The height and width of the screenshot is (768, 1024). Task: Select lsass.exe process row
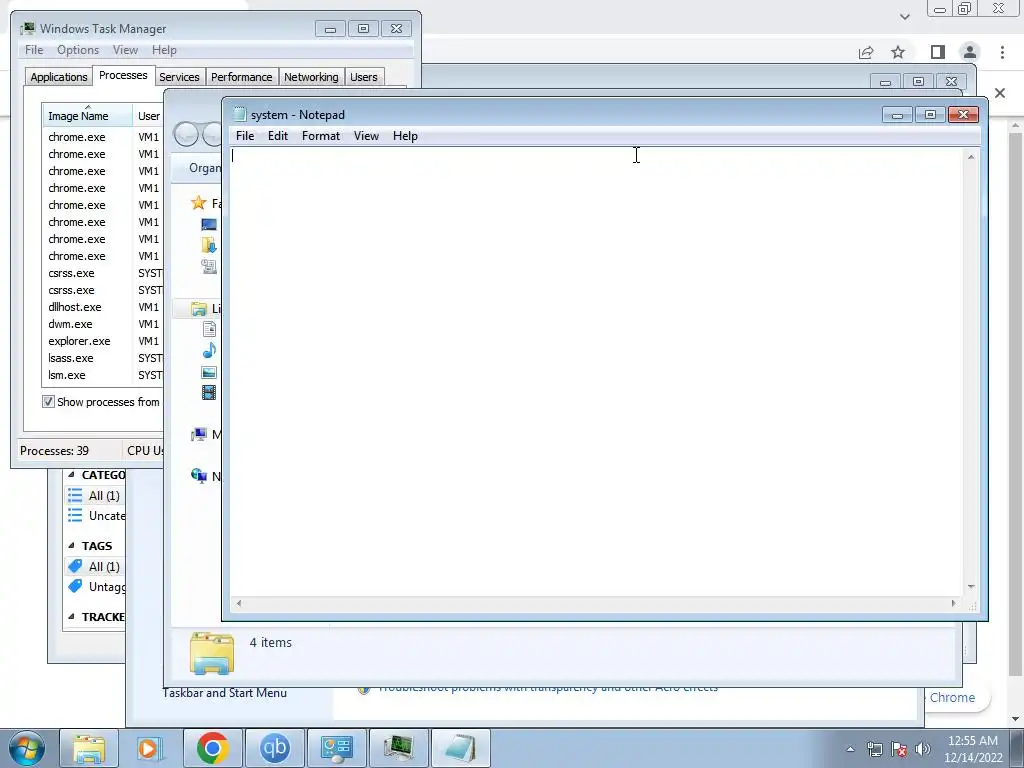(103, 358)
